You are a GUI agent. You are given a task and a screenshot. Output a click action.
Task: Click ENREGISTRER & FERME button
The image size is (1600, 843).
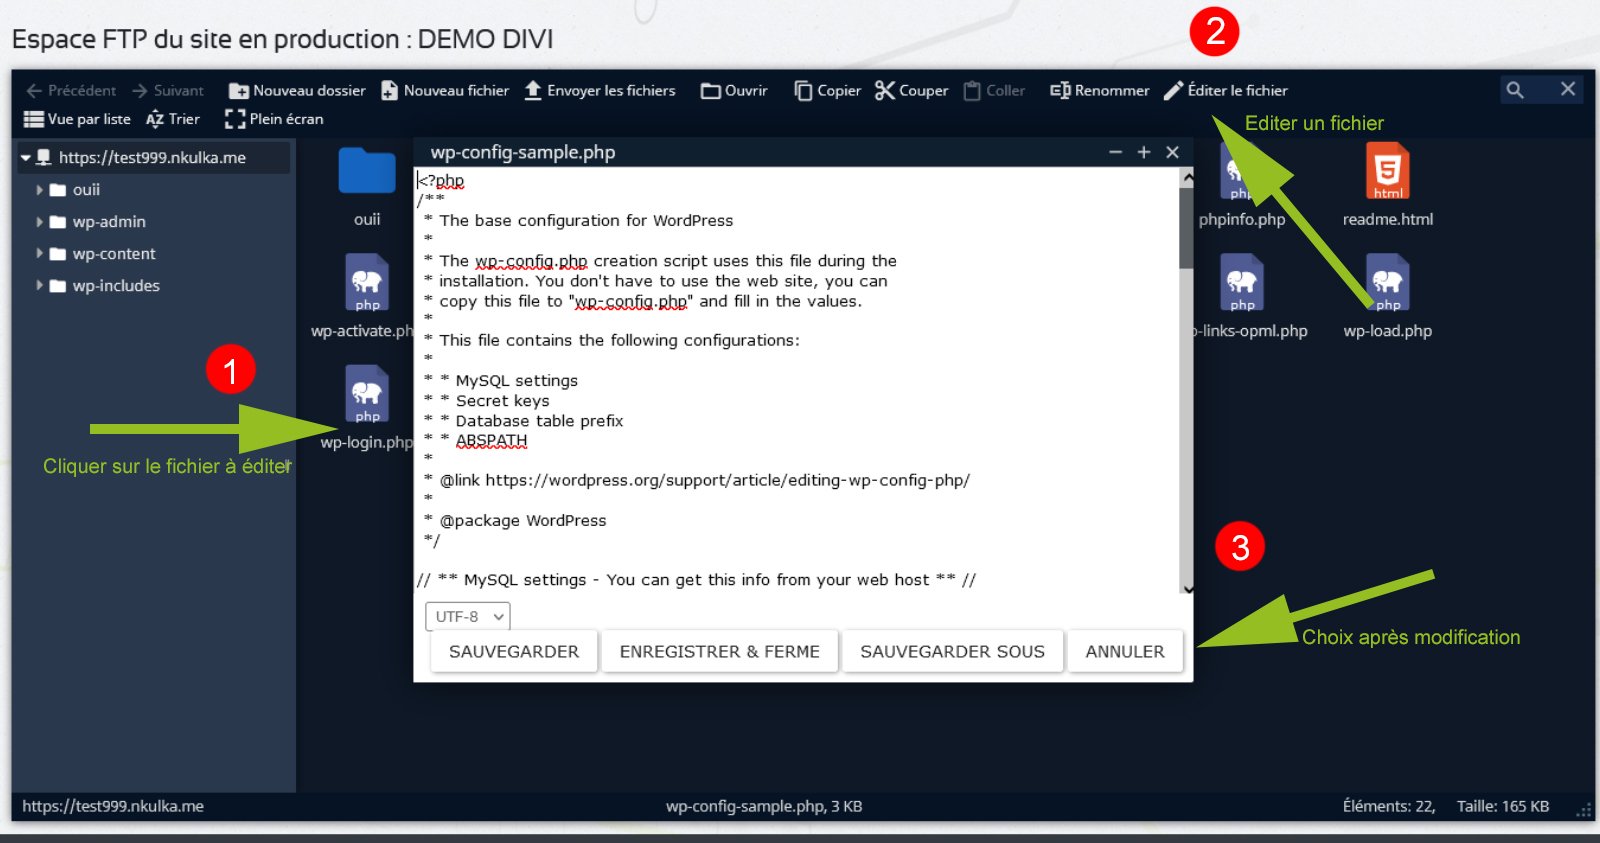720,652
